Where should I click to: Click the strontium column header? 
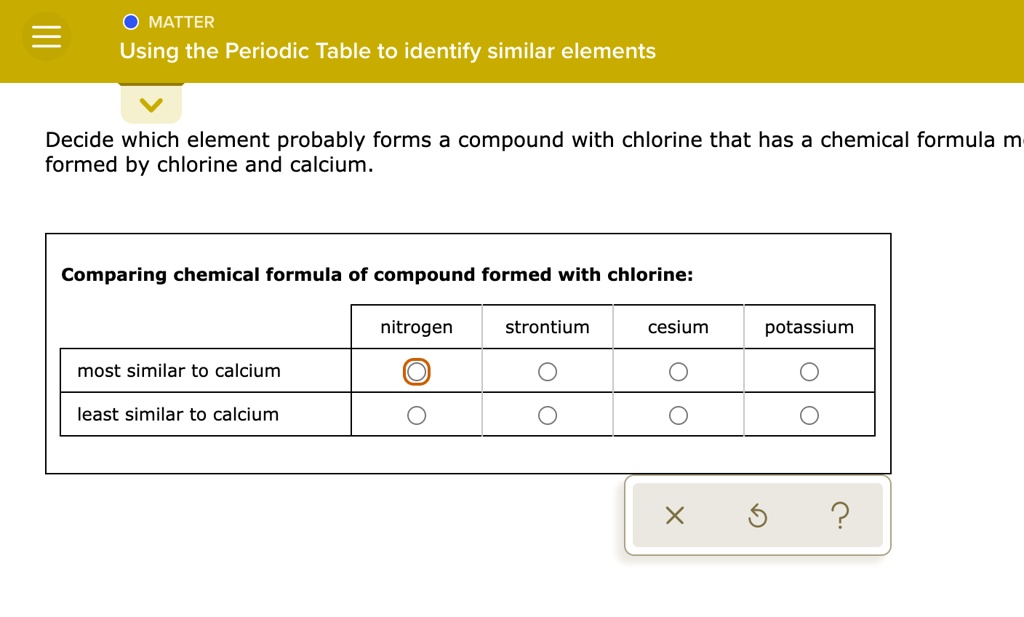pos(547,327)
